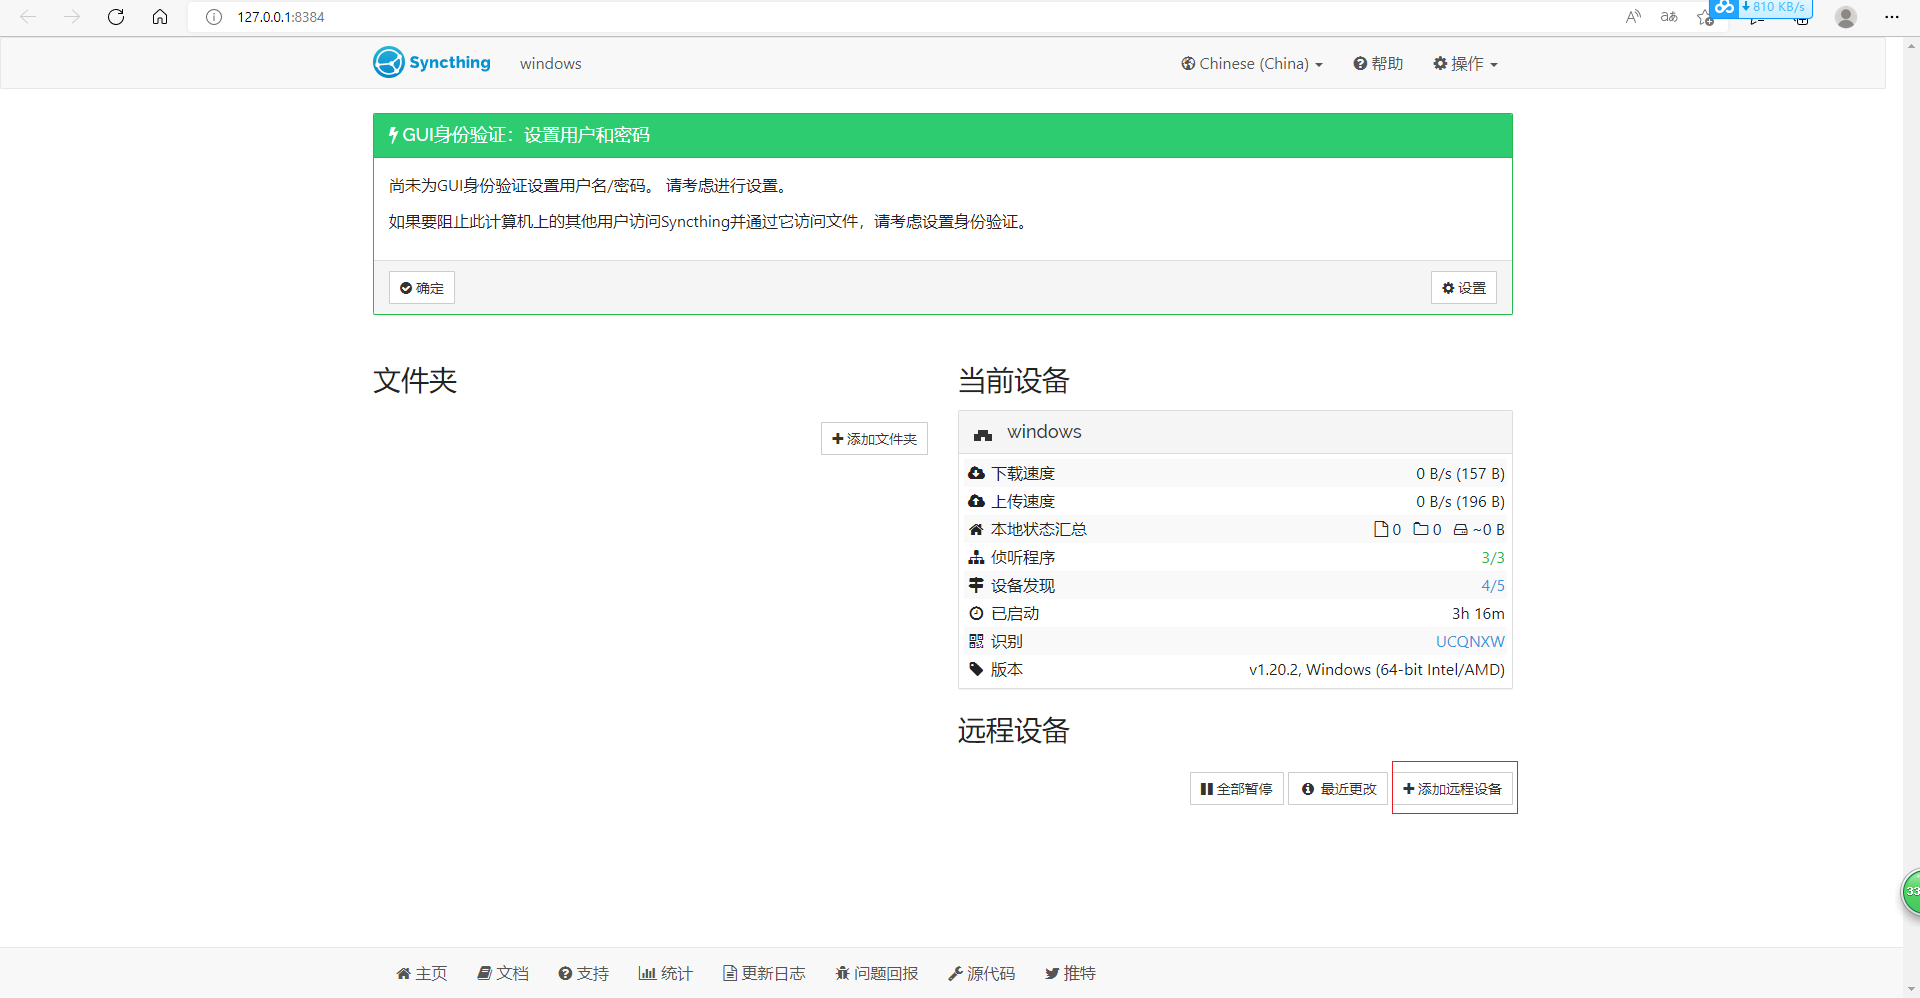Click the page vertical scrollbar
1920x998 pixels.
pos(1912,517)
